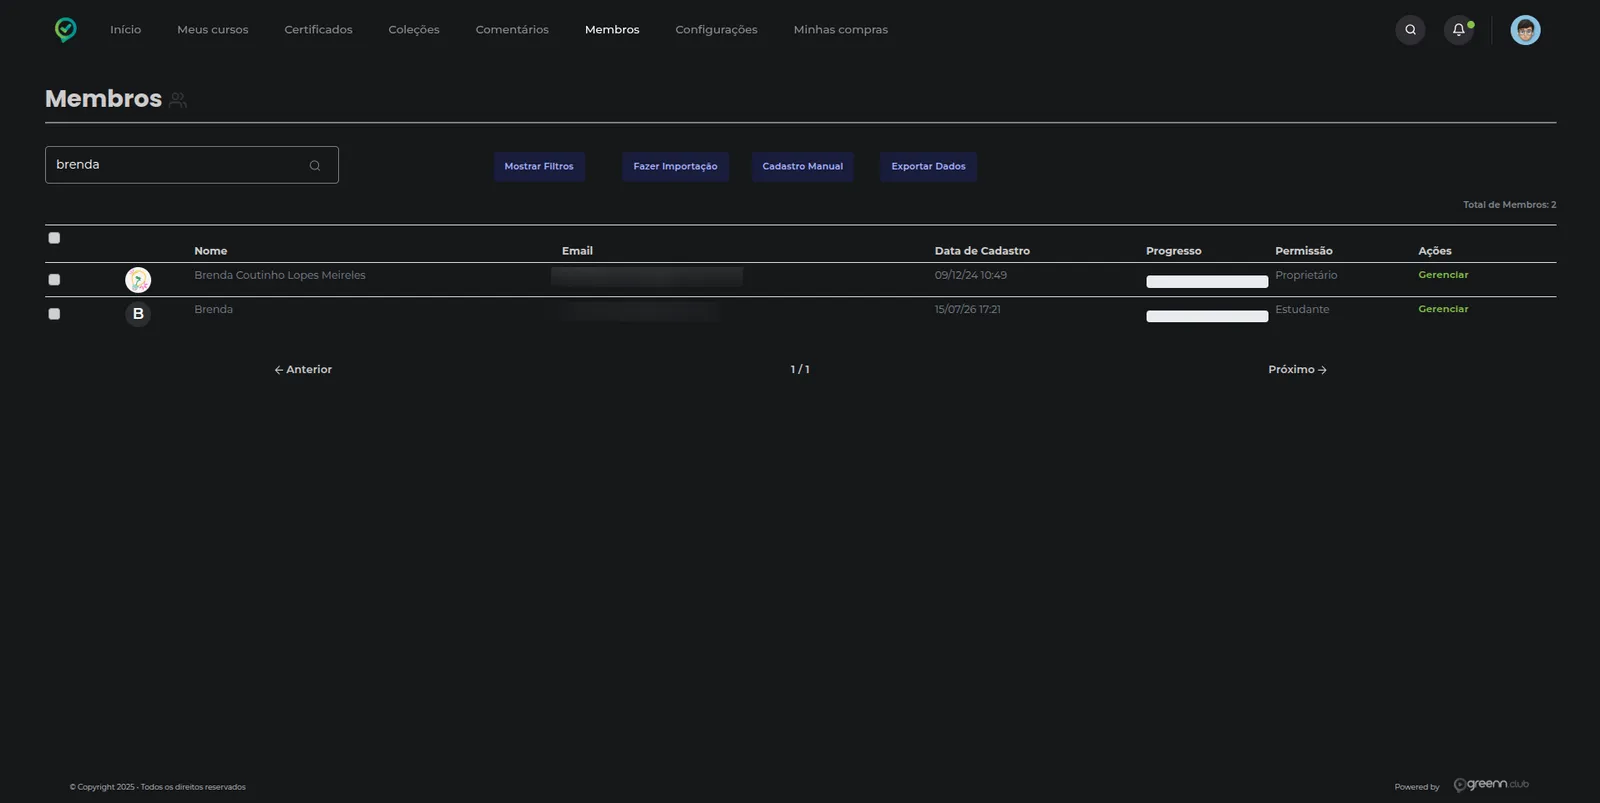The width and height of the screenshot is (1600, 803).
Task: Click the magnifier icon in member search field
Action: click(315, 166)
